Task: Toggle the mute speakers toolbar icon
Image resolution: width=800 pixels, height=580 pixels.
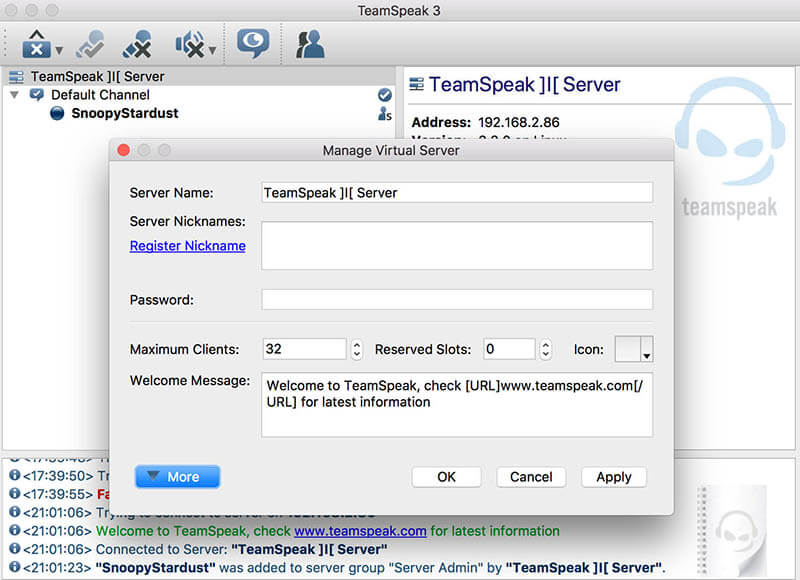Action: click(x=190, y=44)
